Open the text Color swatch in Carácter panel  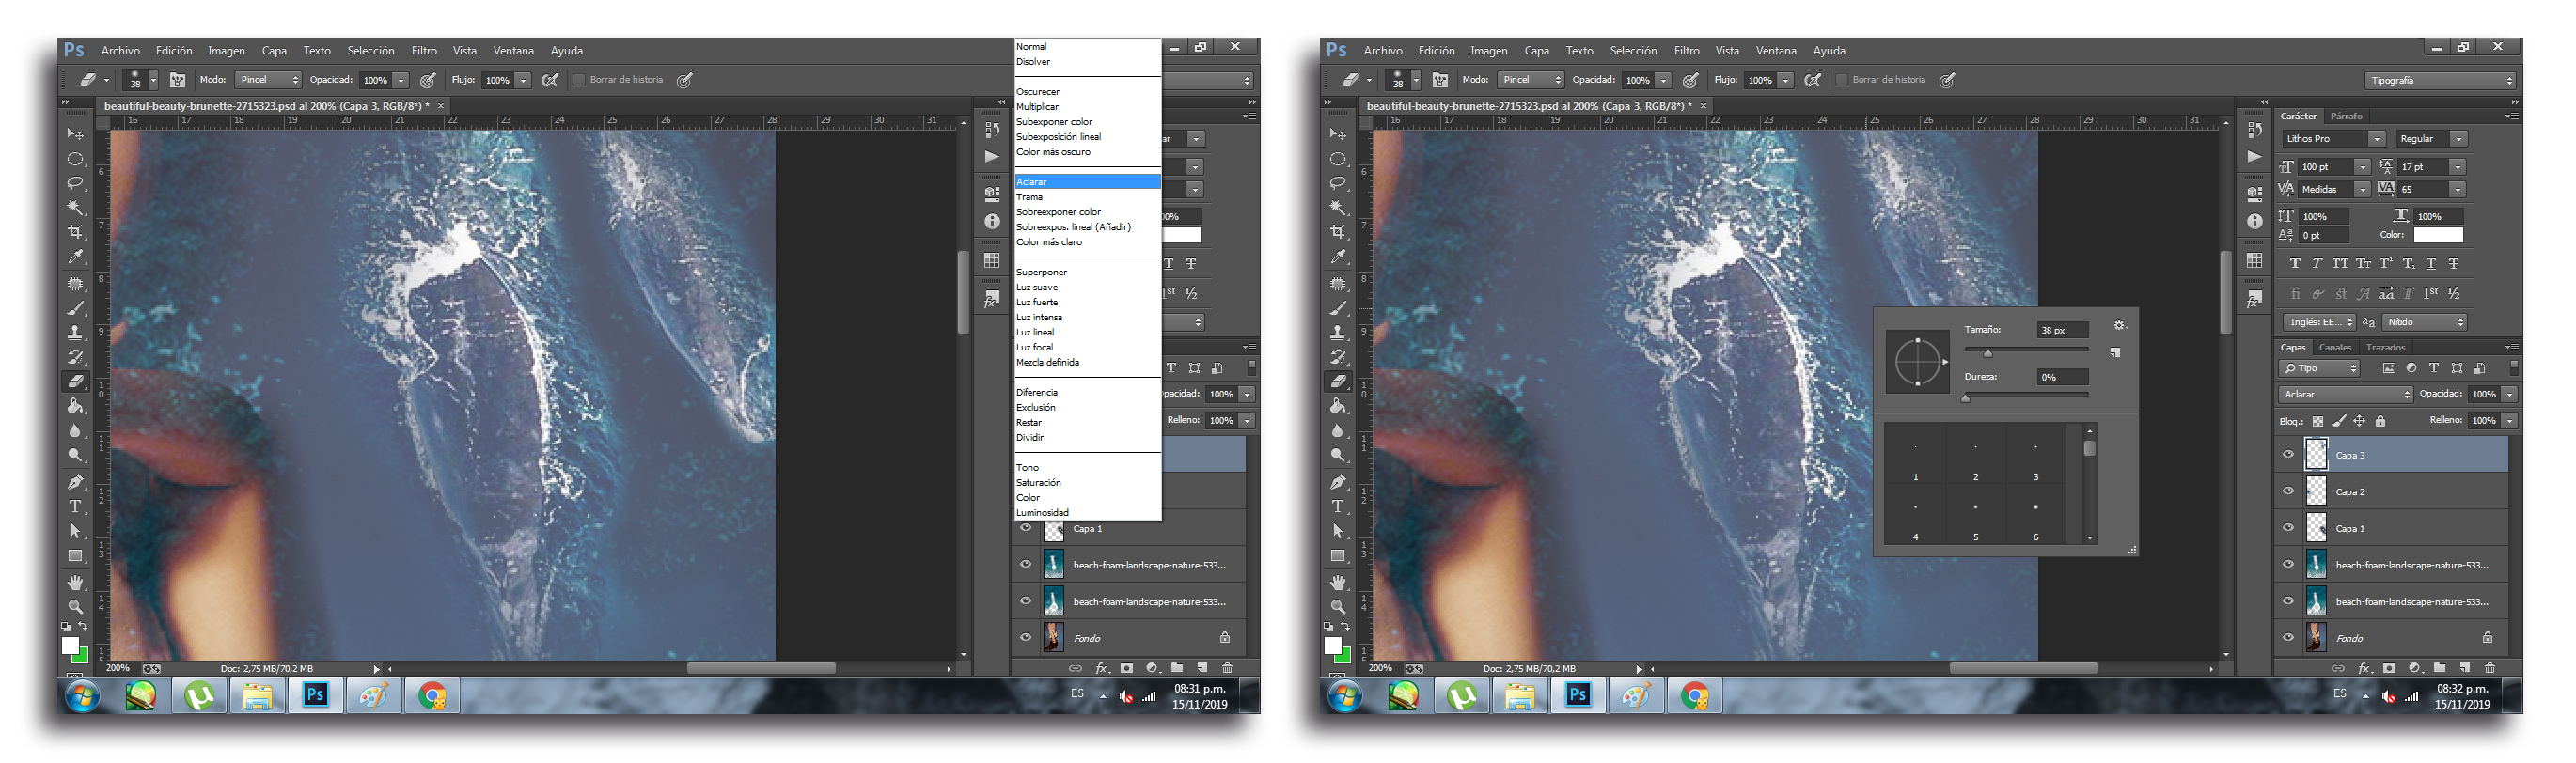tap(2438, 235)
